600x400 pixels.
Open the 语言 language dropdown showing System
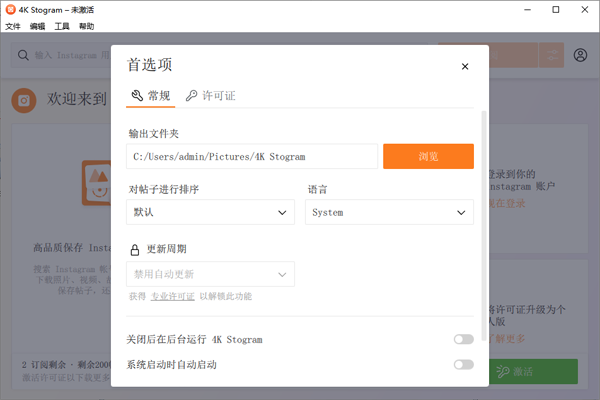point(389,212)
